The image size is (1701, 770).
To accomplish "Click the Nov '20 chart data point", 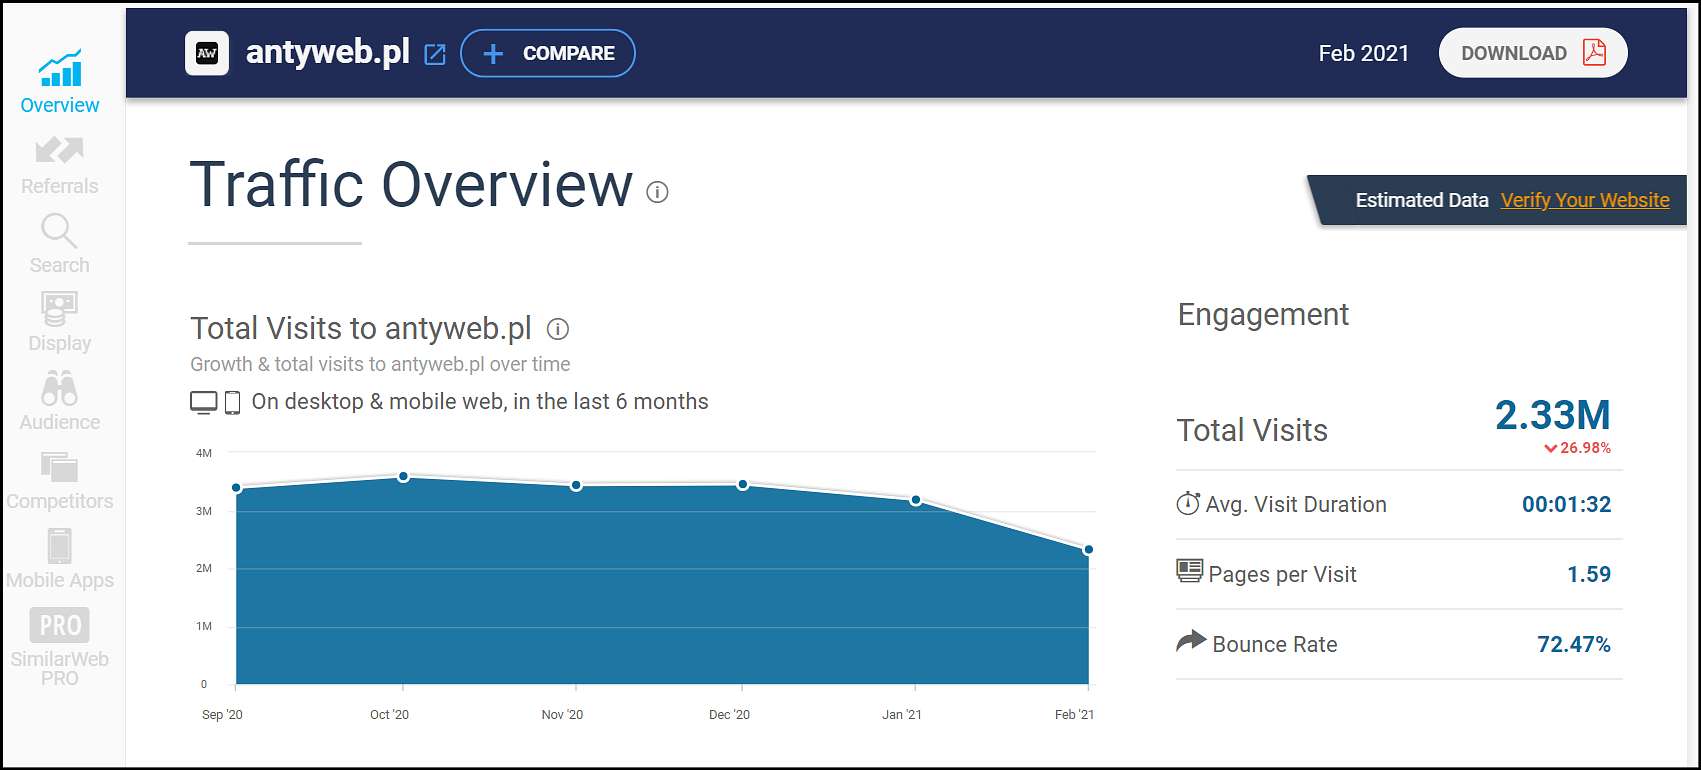I will coord(576,486).
